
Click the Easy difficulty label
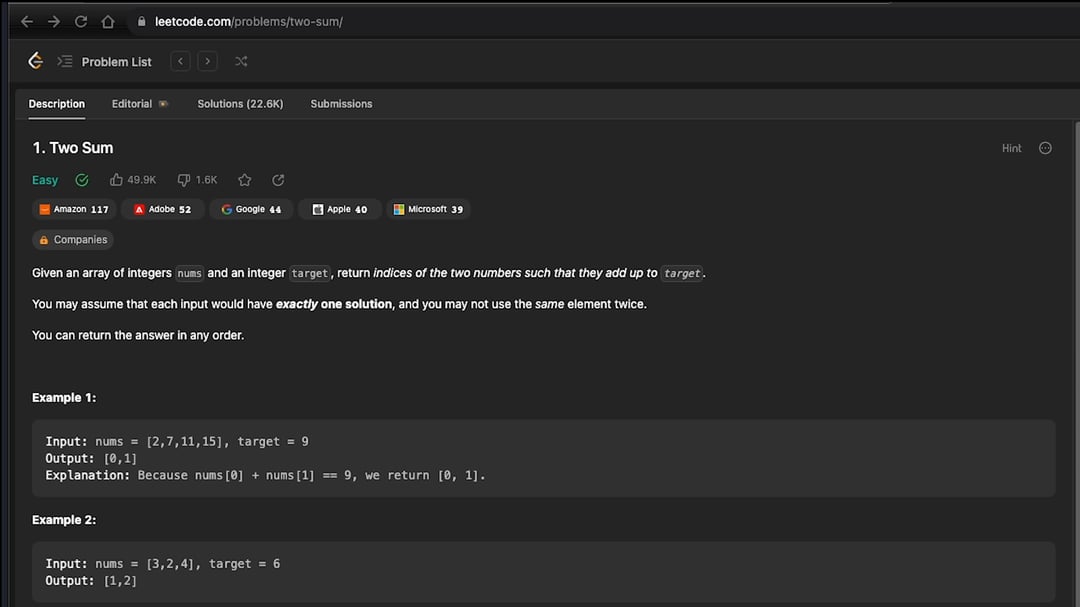(45, 181)
